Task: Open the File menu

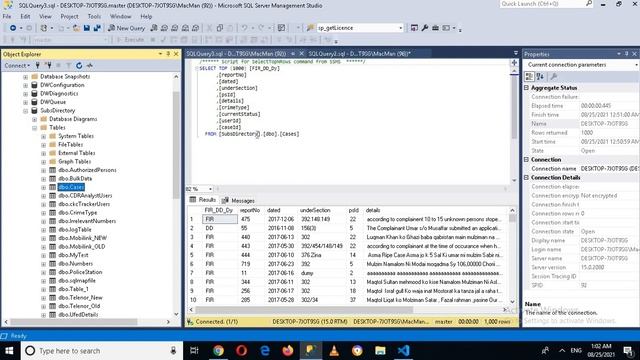Action: [x=7, y=16]
